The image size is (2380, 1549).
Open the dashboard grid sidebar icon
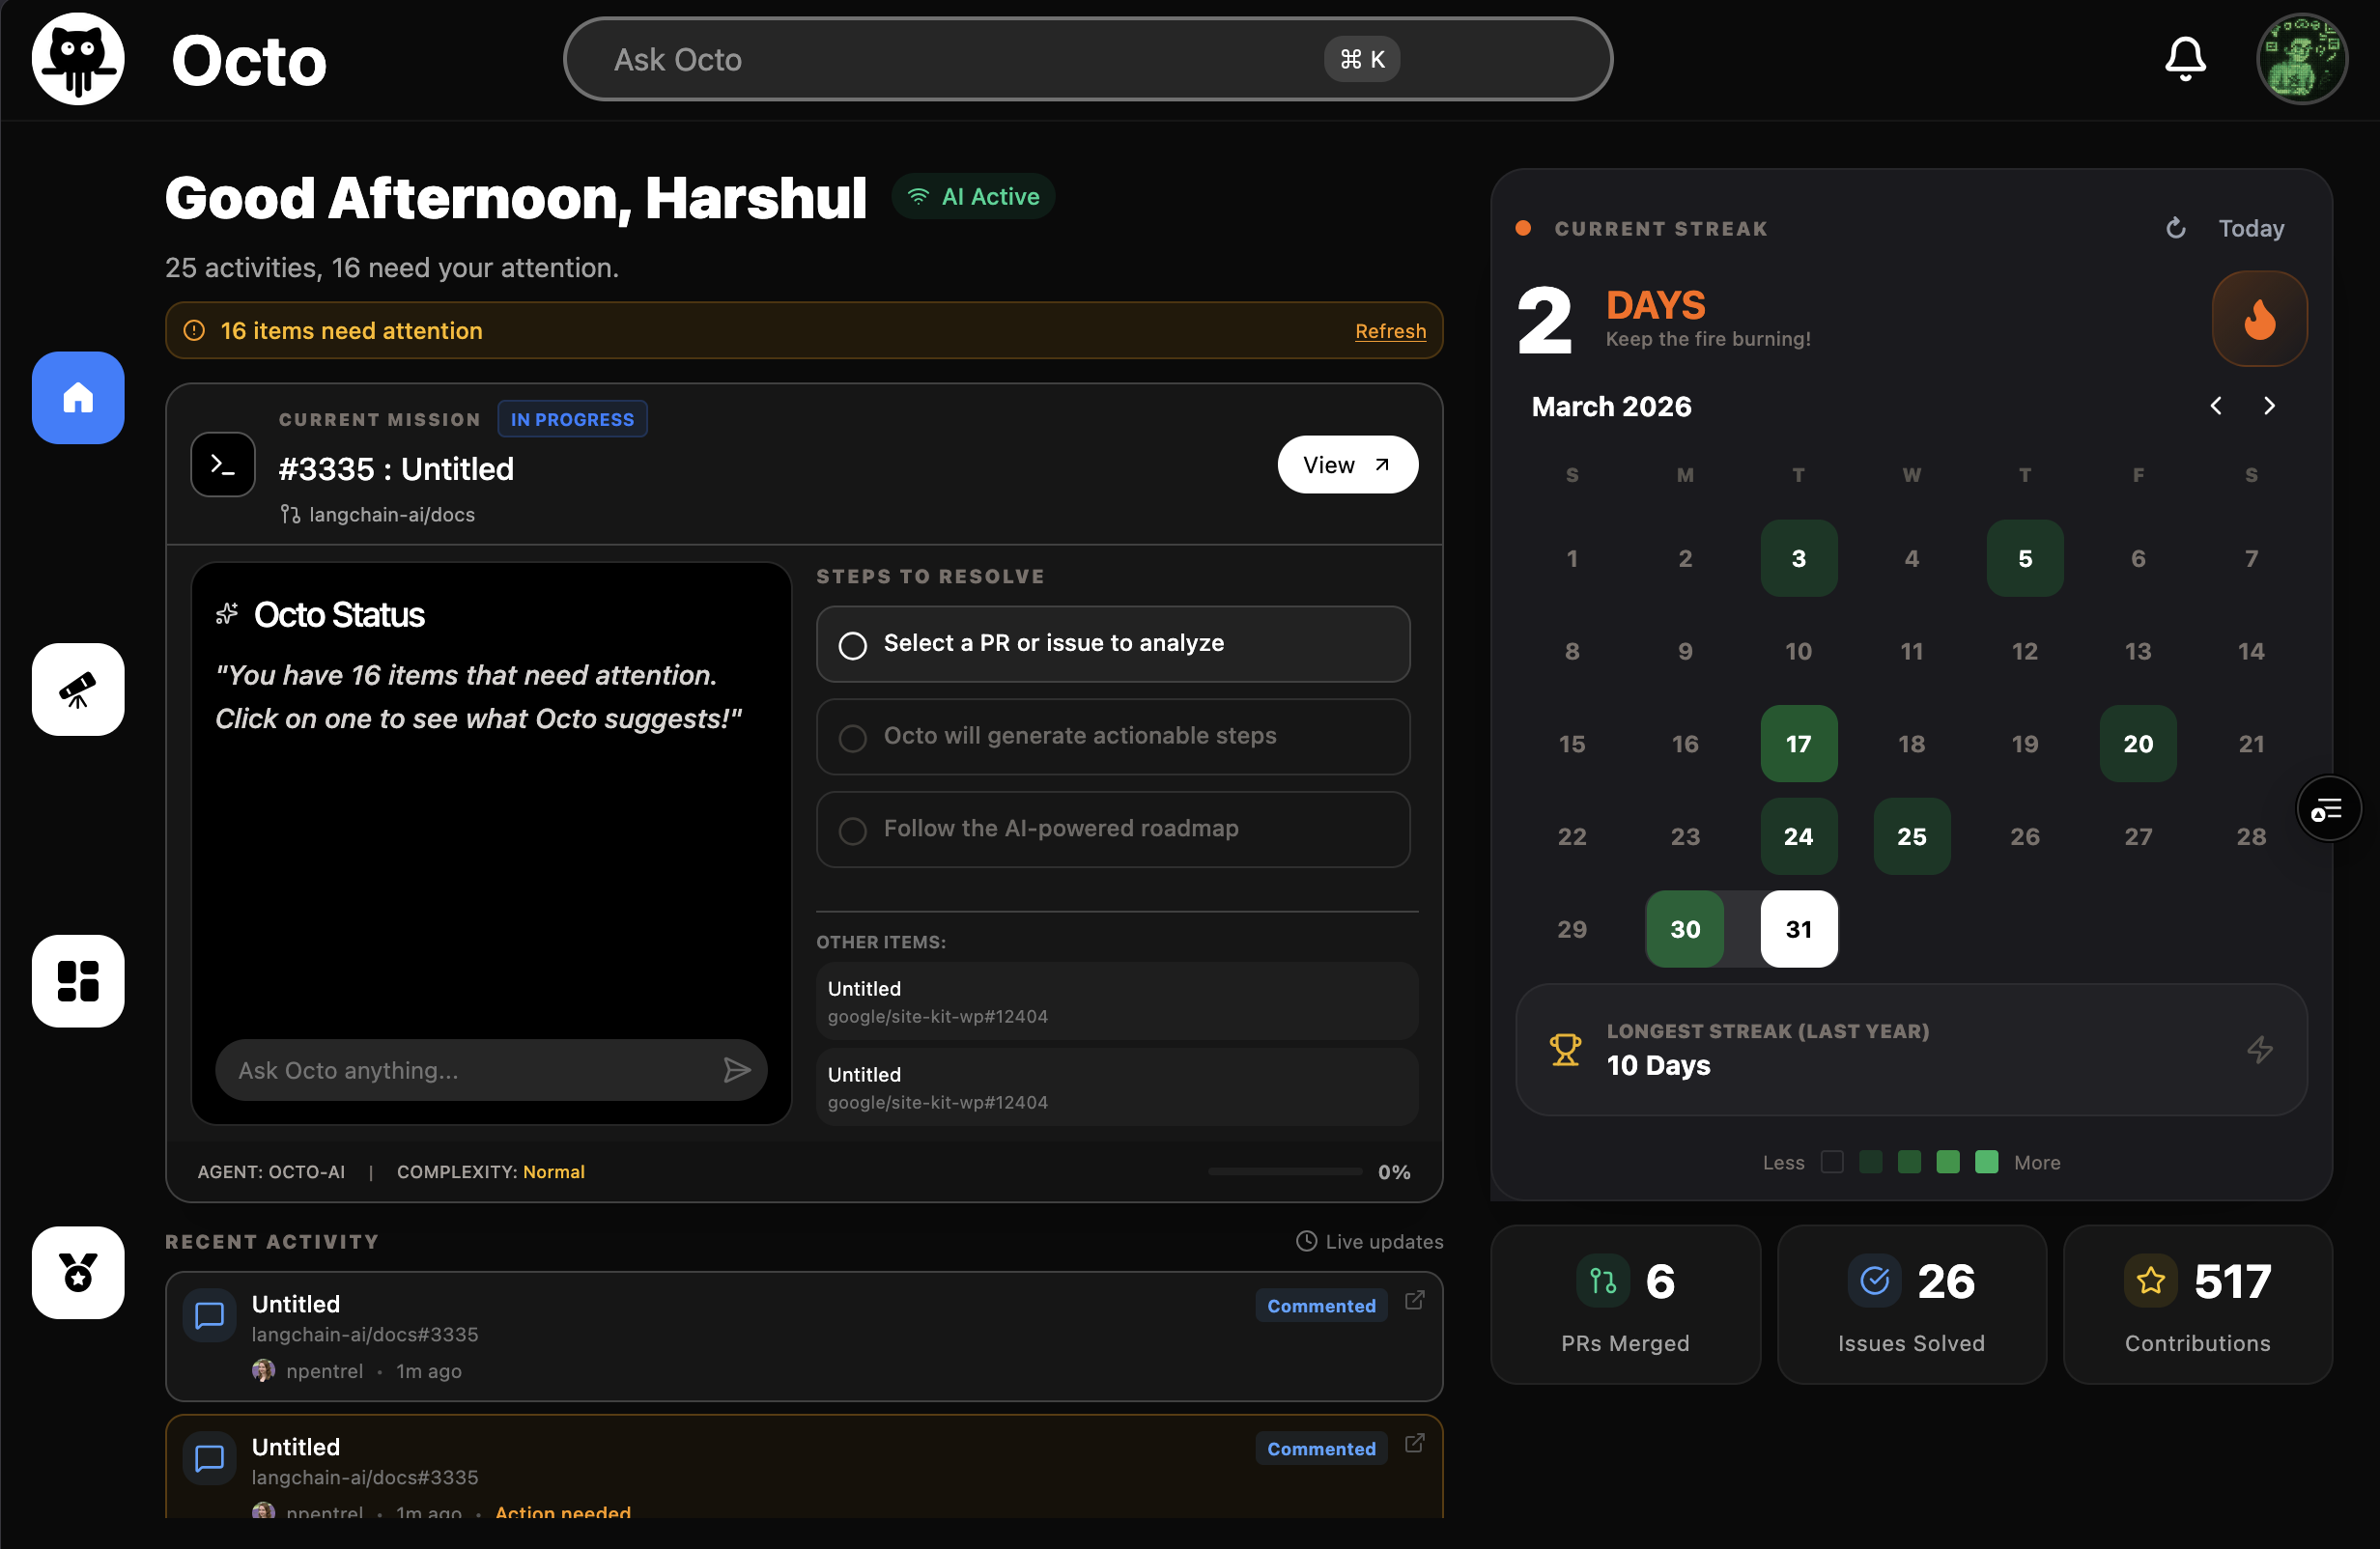pyautogui.click(x=78, y=981)
